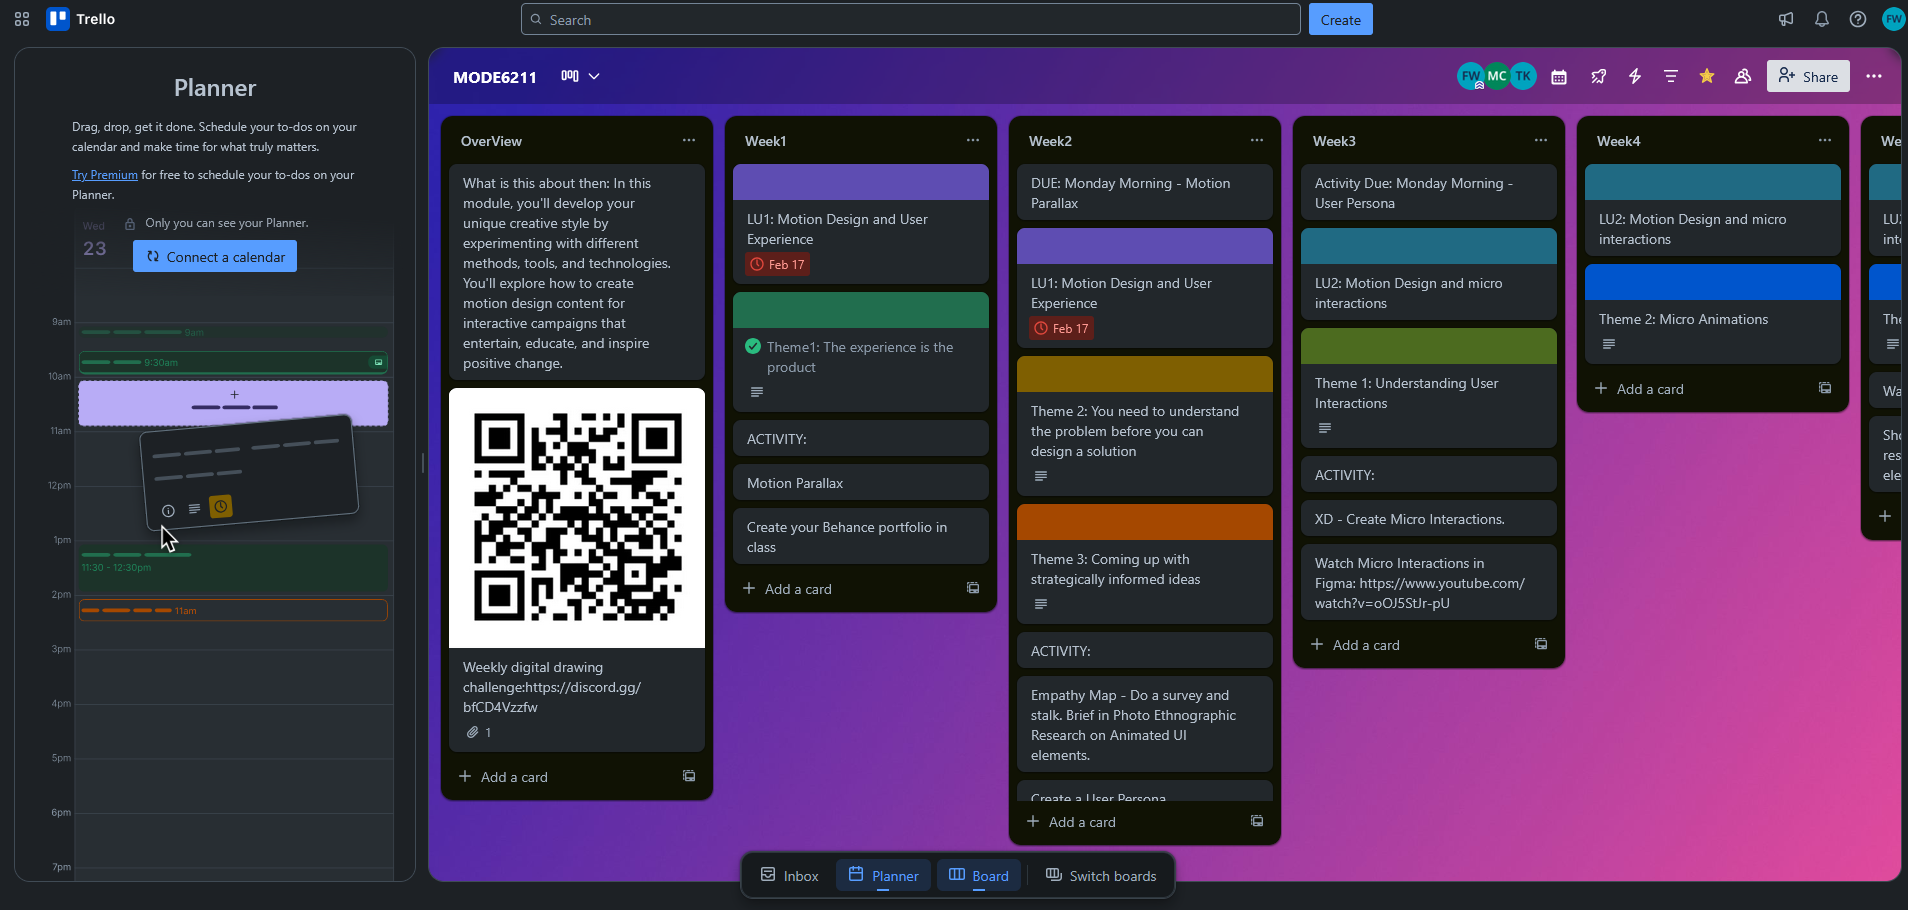Click the FW board member avatar
The width and height of the screenshot is (1908, 910).
pyautogui.click(x=1471, y=76)
